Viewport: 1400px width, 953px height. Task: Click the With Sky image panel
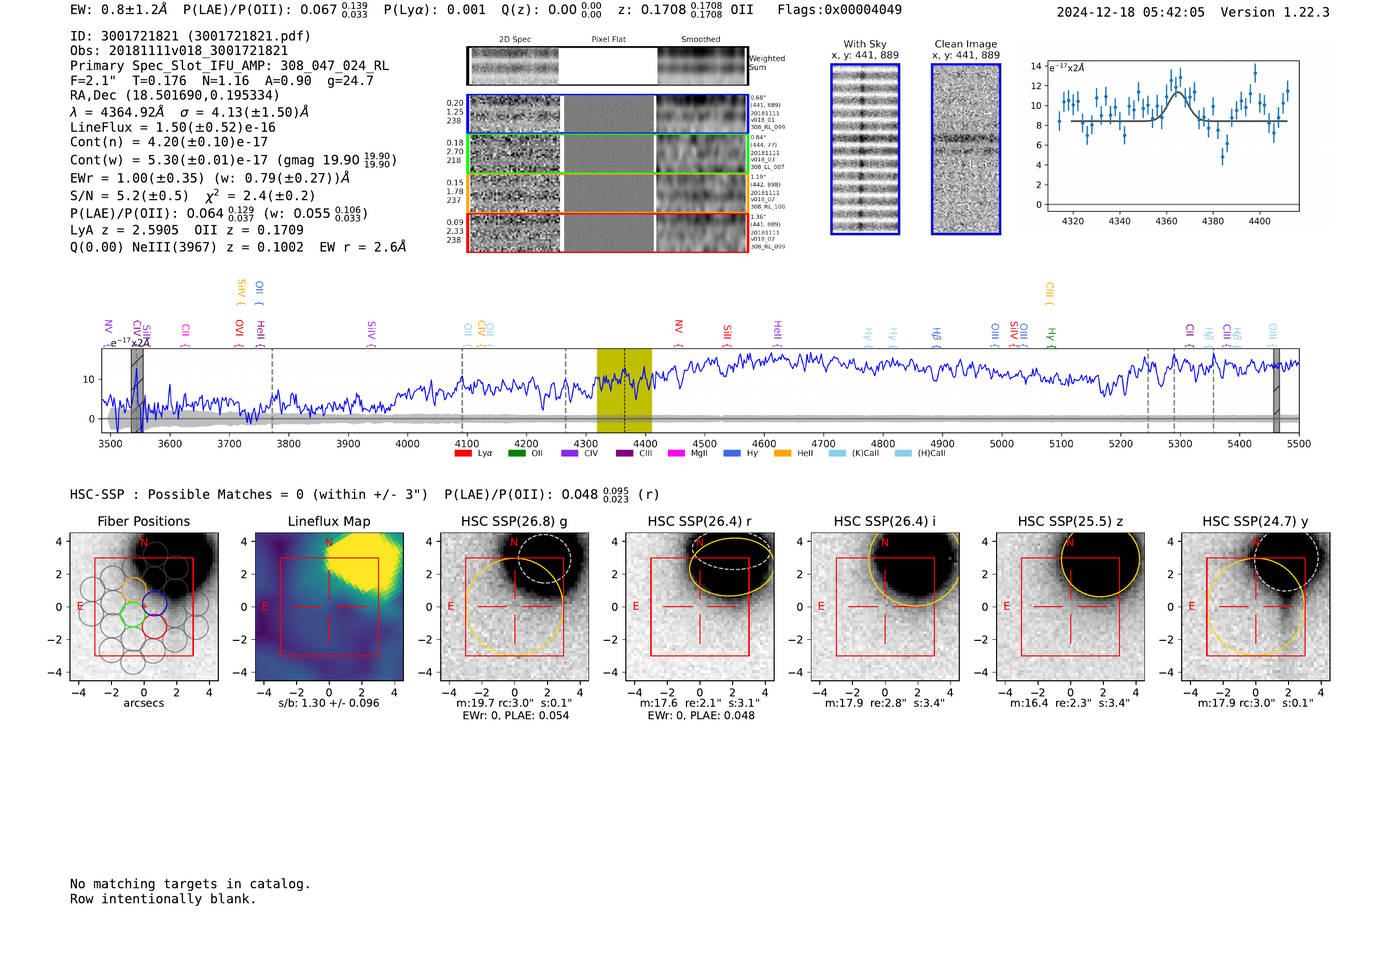click(865, 149)
